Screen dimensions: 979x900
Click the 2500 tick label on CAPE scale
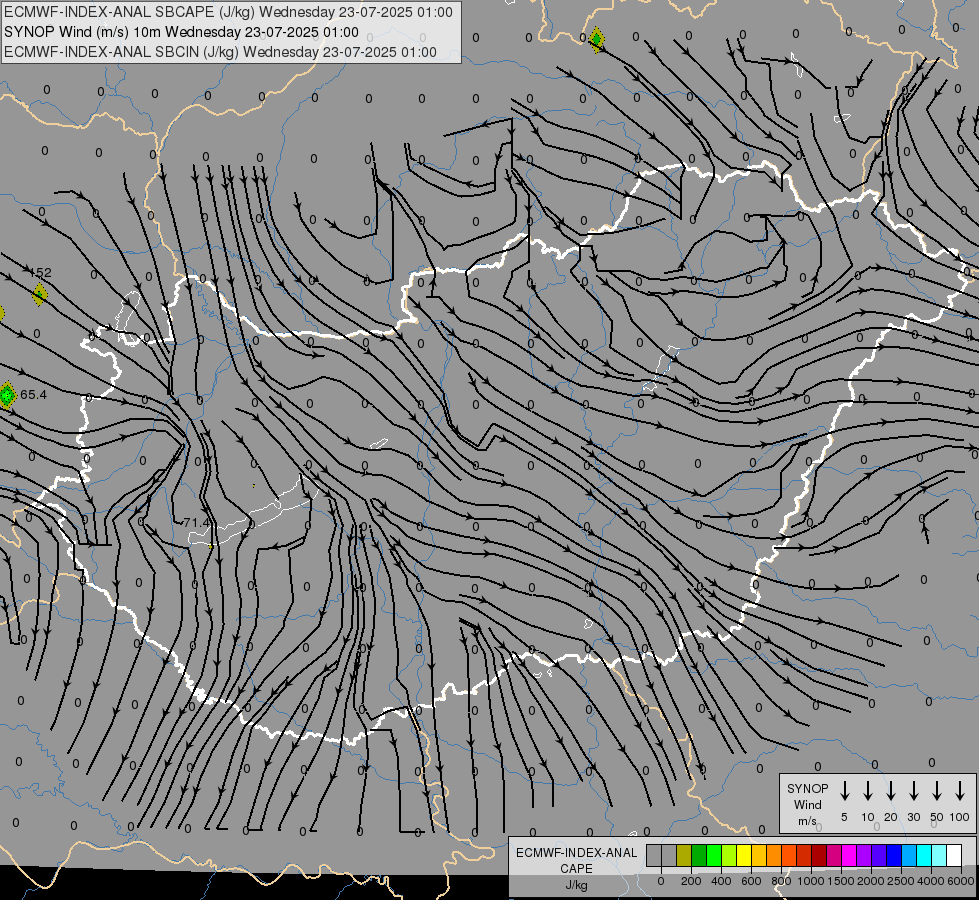[901, 881]
